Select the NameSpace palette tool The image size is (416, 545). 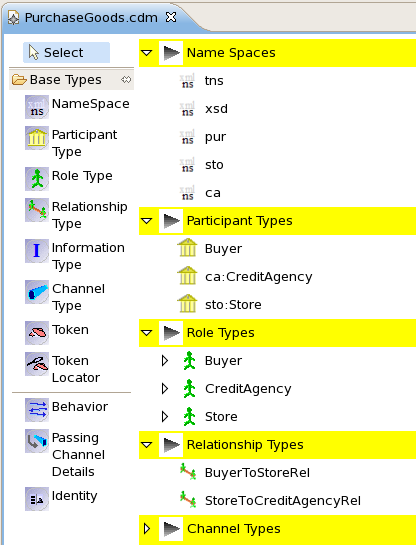[78, 107]
